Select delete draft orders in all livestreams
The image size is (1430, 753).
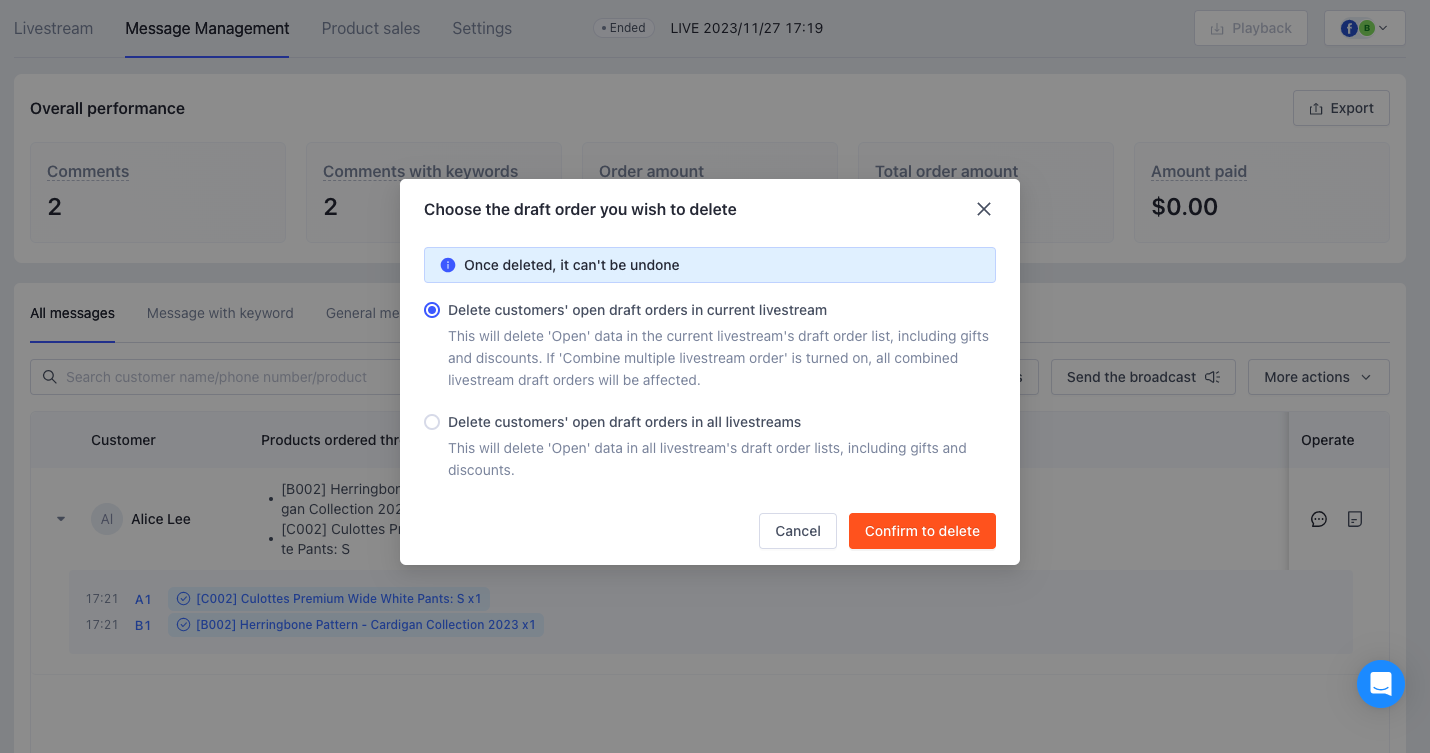(432, 422)
